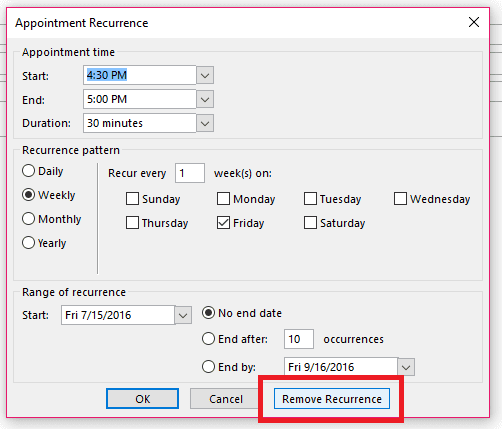Expand the End time dropdown
This screenshot has width=502, height=429.
[205, 99]
